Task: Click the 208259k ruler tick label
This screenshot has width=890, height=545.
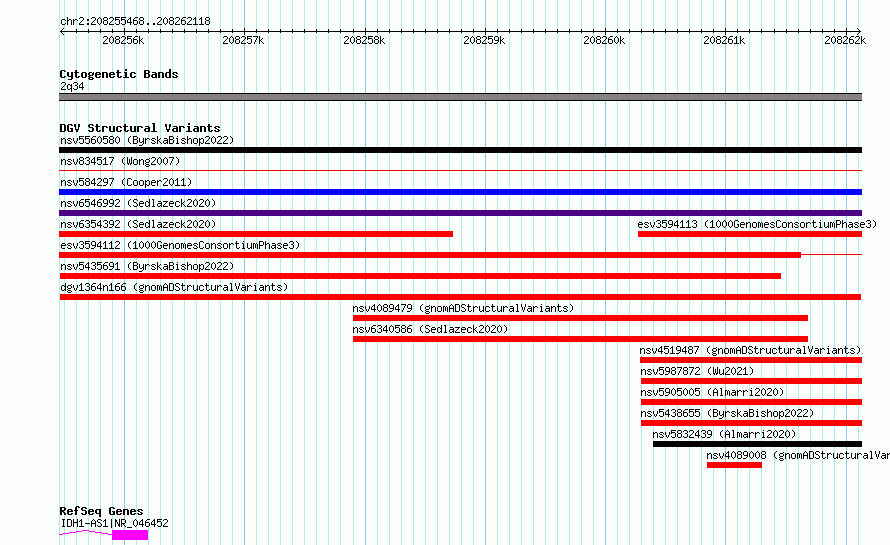Action: (x=484, y=40)
